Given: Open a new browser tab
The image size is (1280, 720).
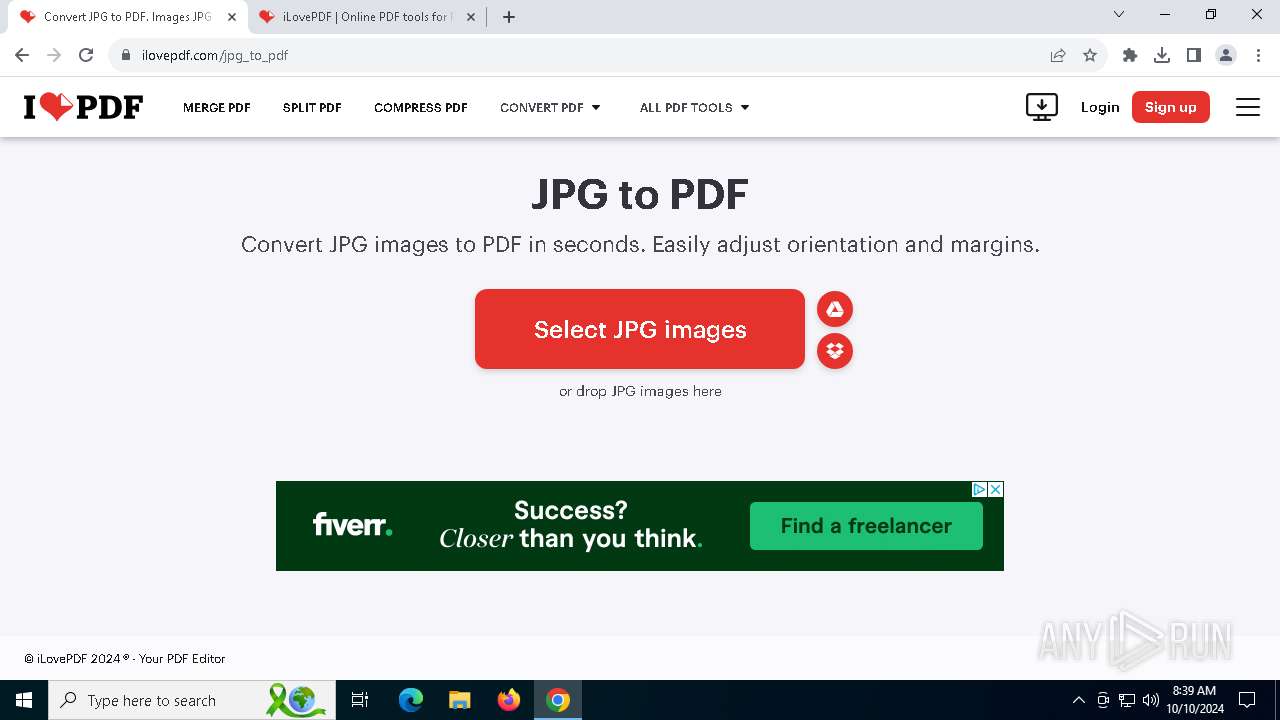Looking at the screenshot, I should (509, 17).
